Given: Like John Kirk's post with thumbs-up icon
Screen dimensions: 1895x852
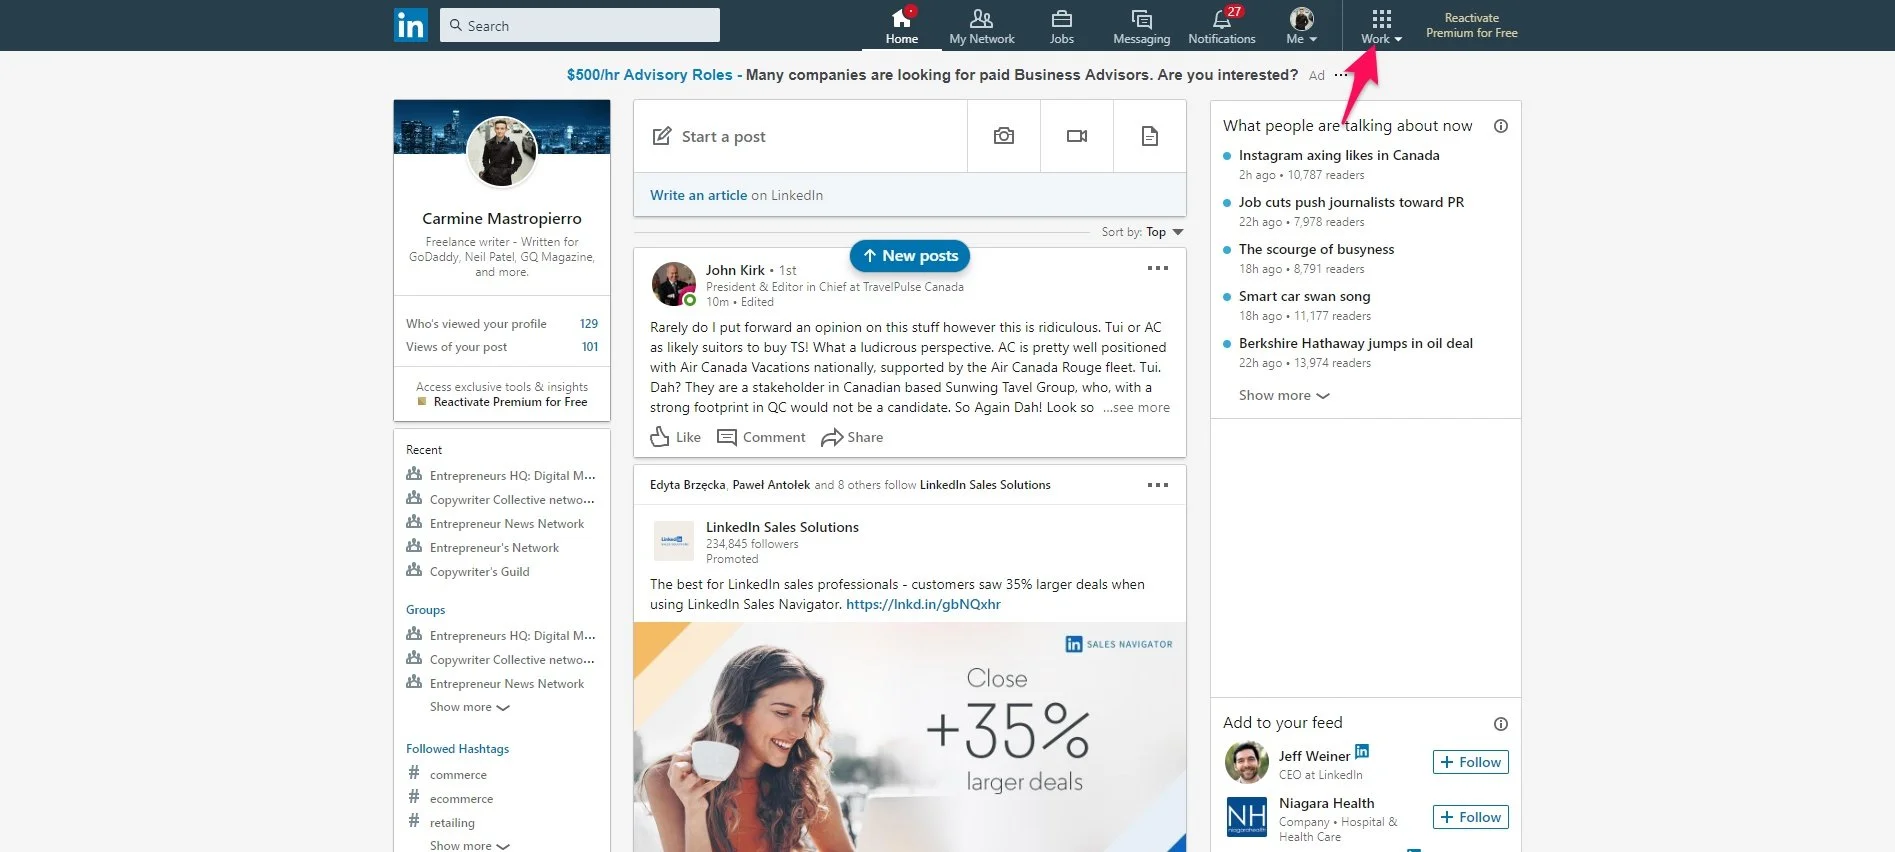Looking at the screenshot, I should [x=660, y=437].
